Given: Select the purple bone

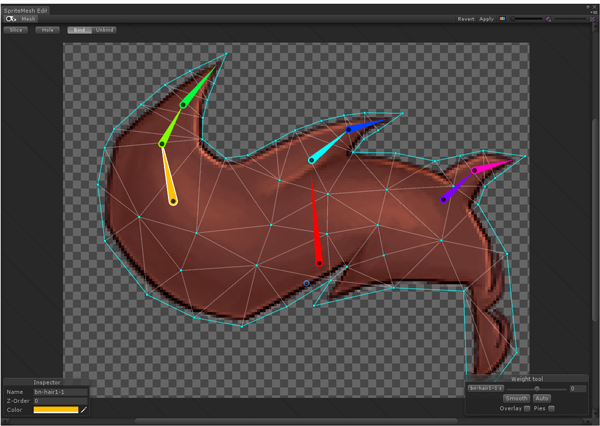Looking at the screenshot, I should coord(457,187).
